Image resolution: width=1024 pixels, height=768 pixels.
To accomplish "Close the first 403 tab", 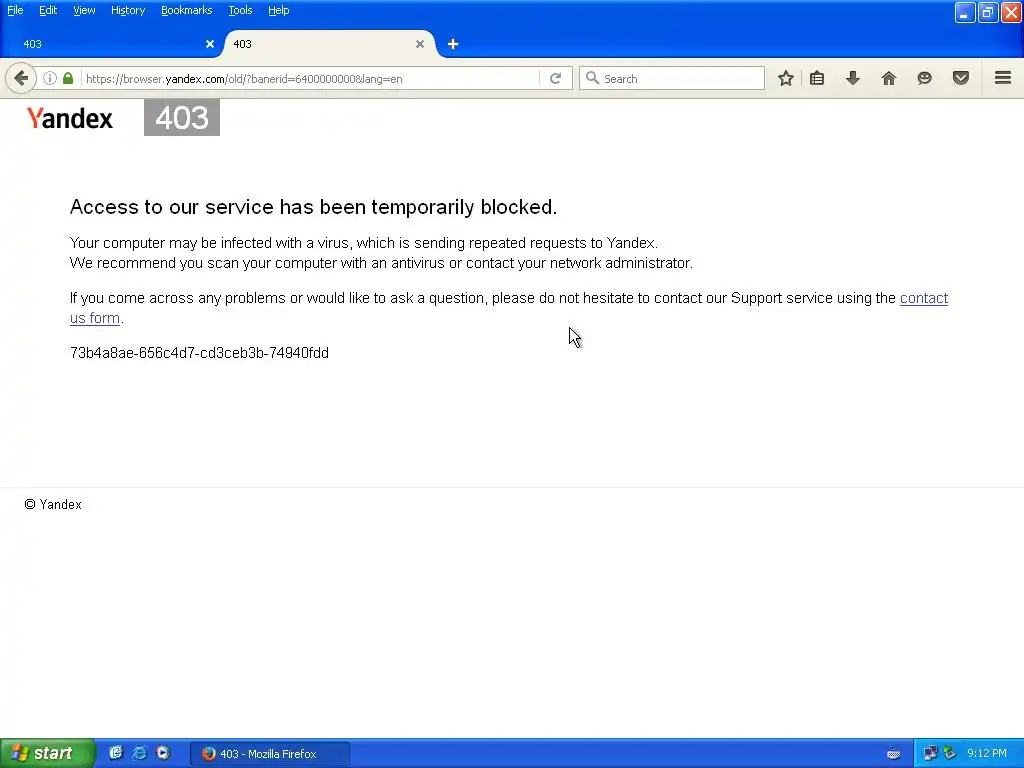I will (x=210, y=44).
